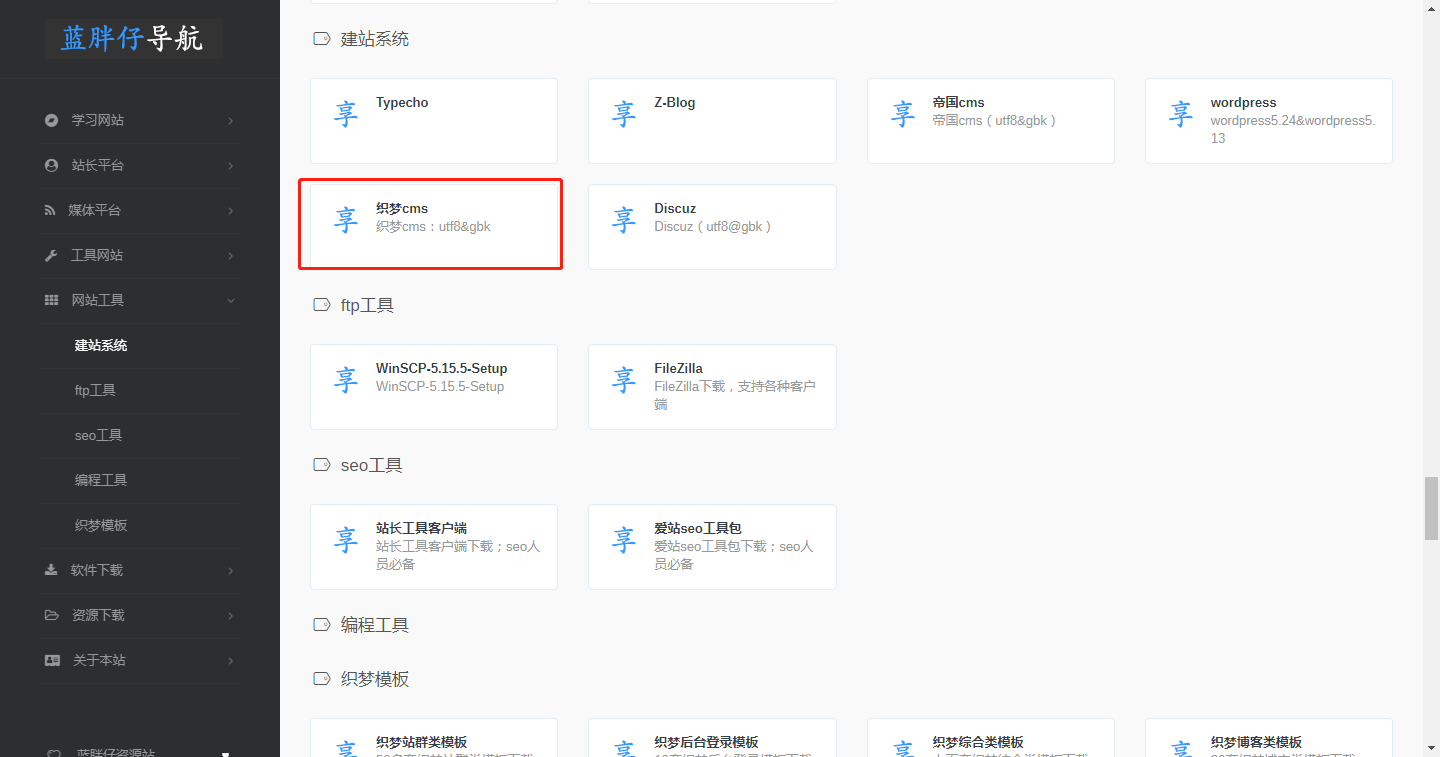Expand the 媒体平台 chevron arrow
Viewport: 1440px width, 757px height.
[230, 210]
